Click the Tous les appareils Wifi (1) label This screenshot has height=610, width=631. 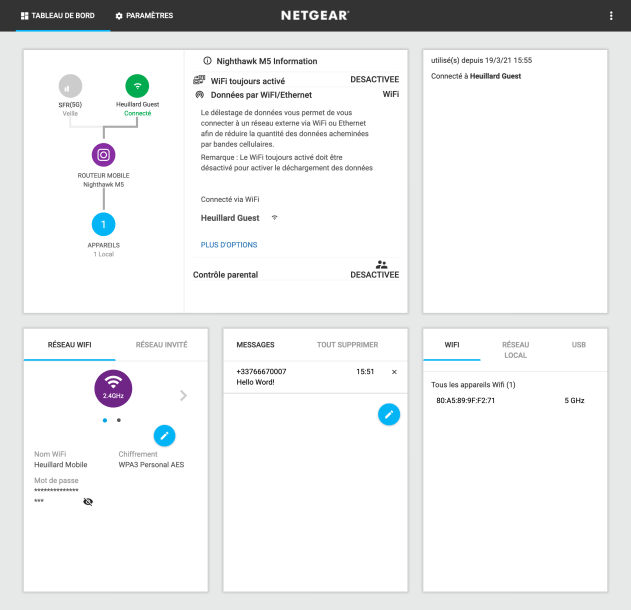pos(473,385)
